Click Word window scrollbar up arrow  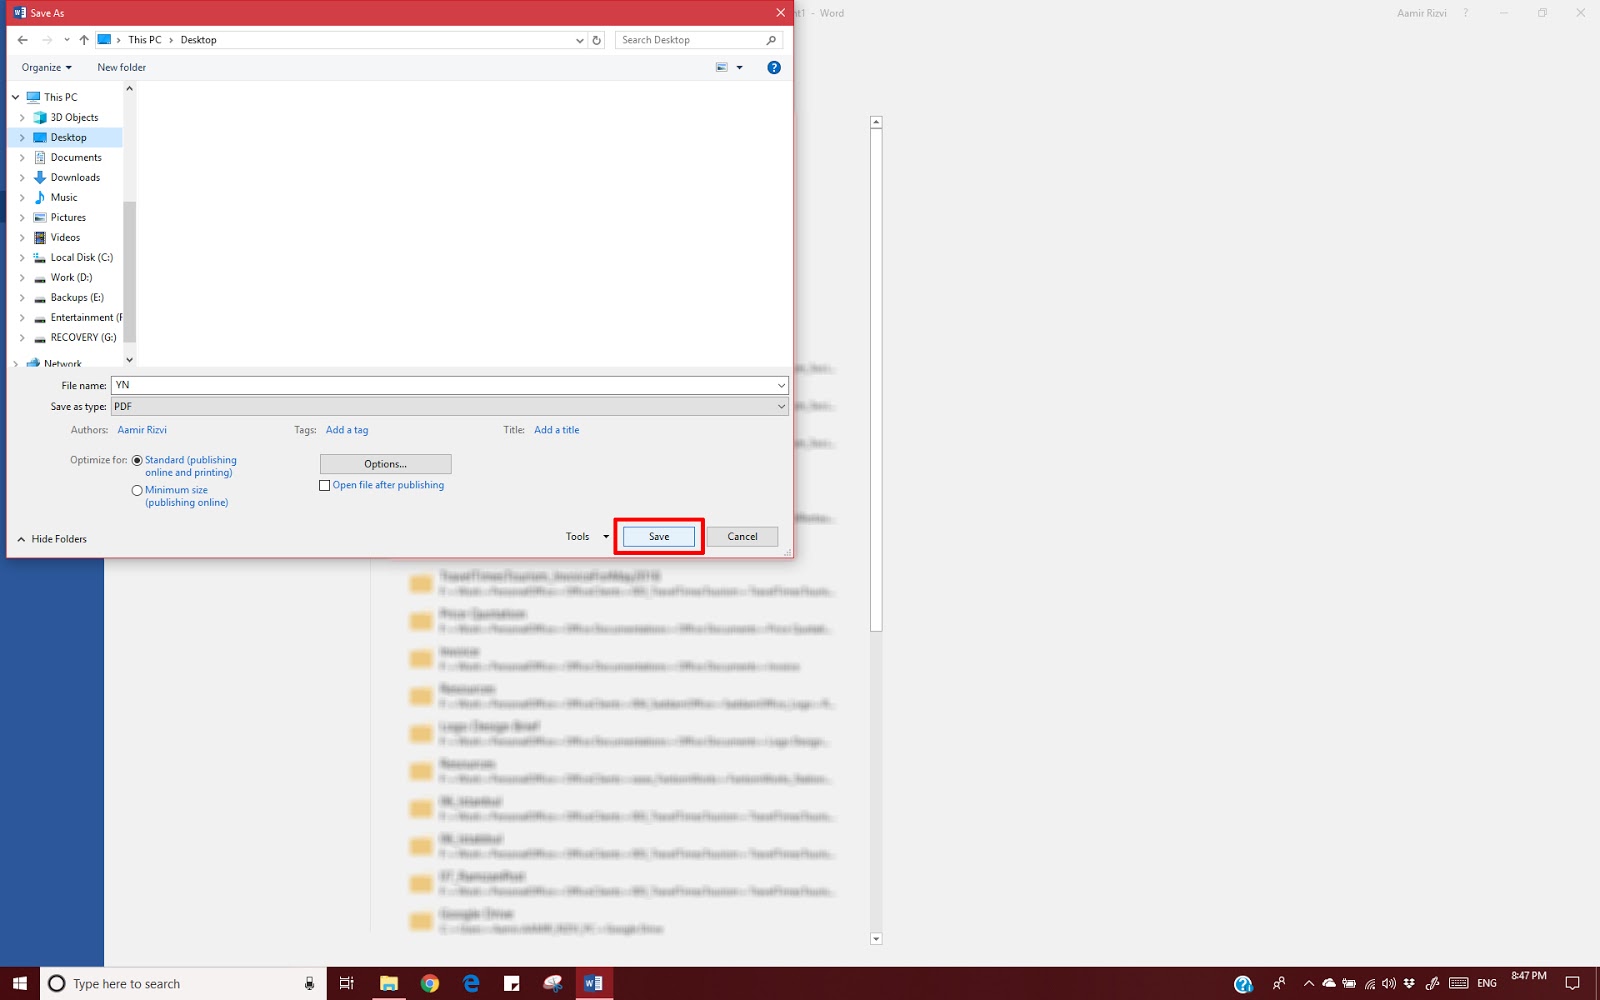(876, 122)
